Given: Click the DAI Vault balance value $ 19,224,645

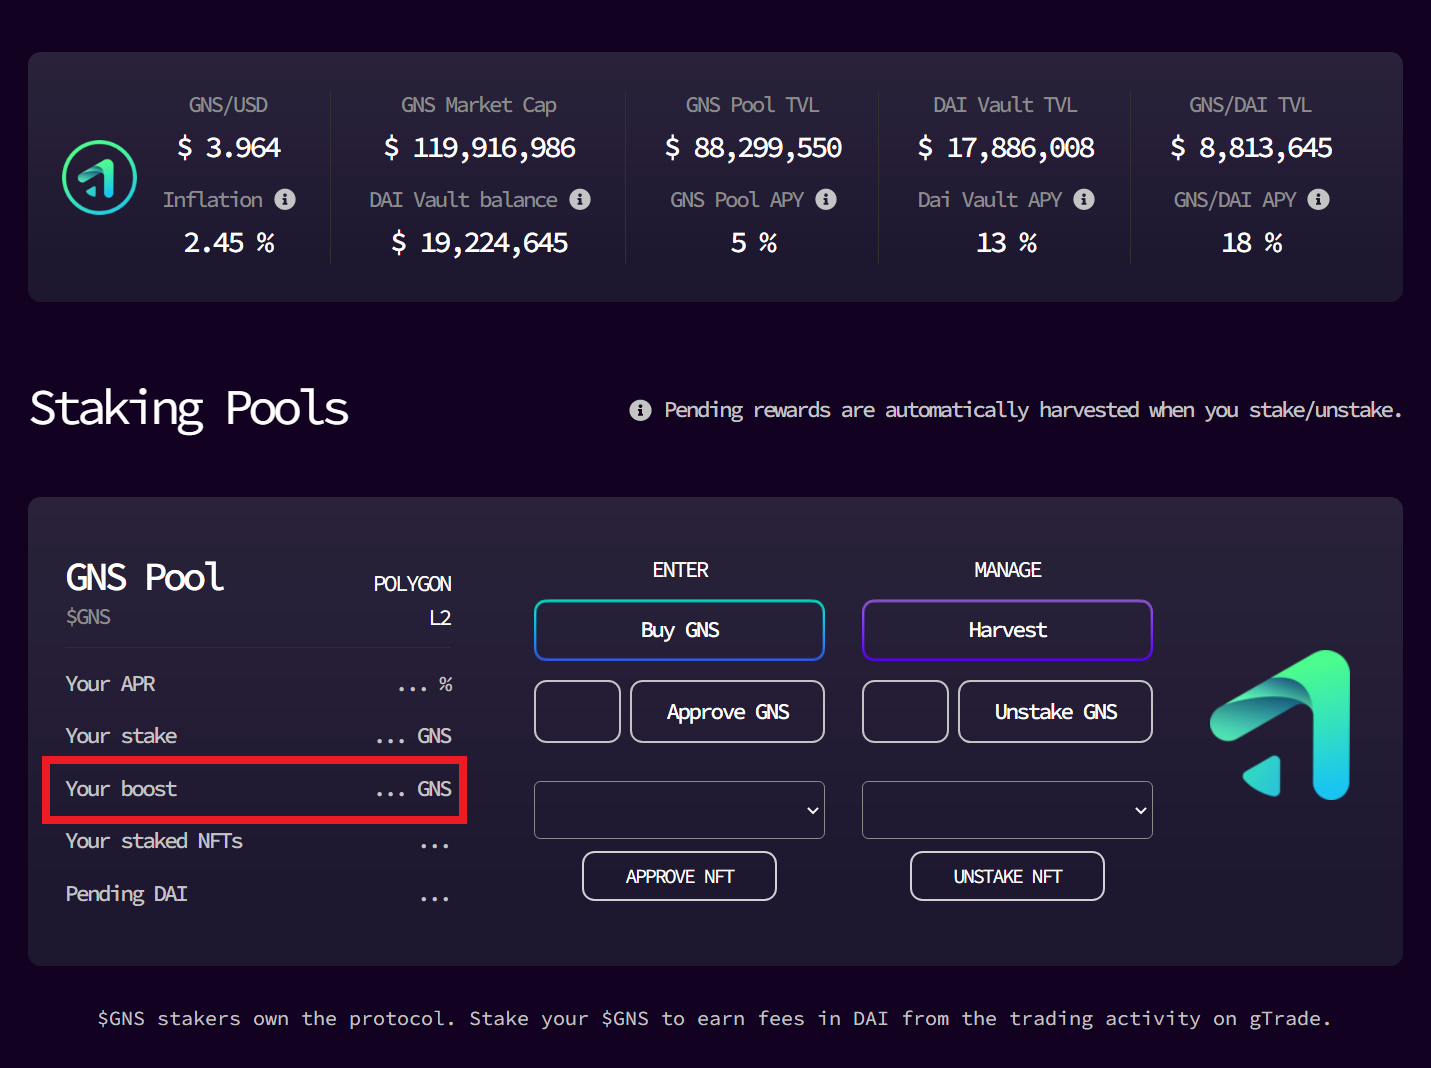Looking at the screenshot, I should pos(480,243).
